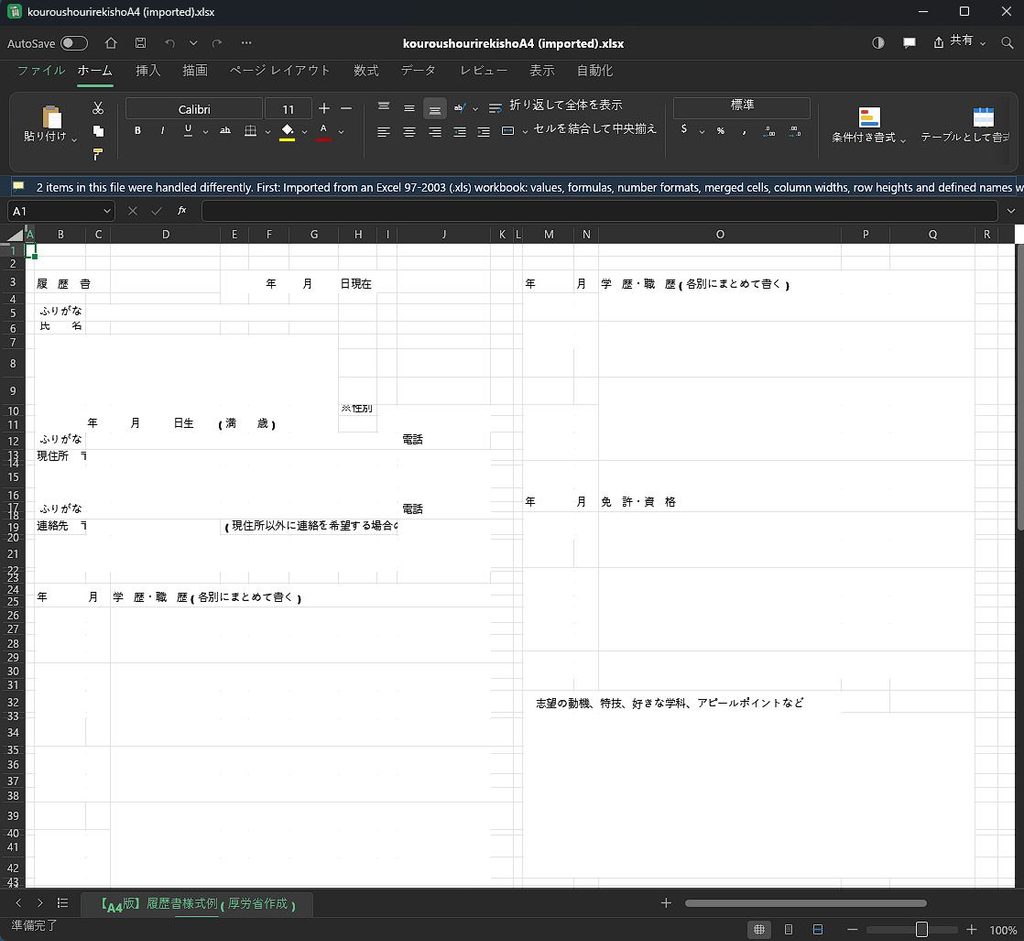Open the more commands ellipsis
This screenshot has width=1024, height=941.
click(x=246, y=43)
